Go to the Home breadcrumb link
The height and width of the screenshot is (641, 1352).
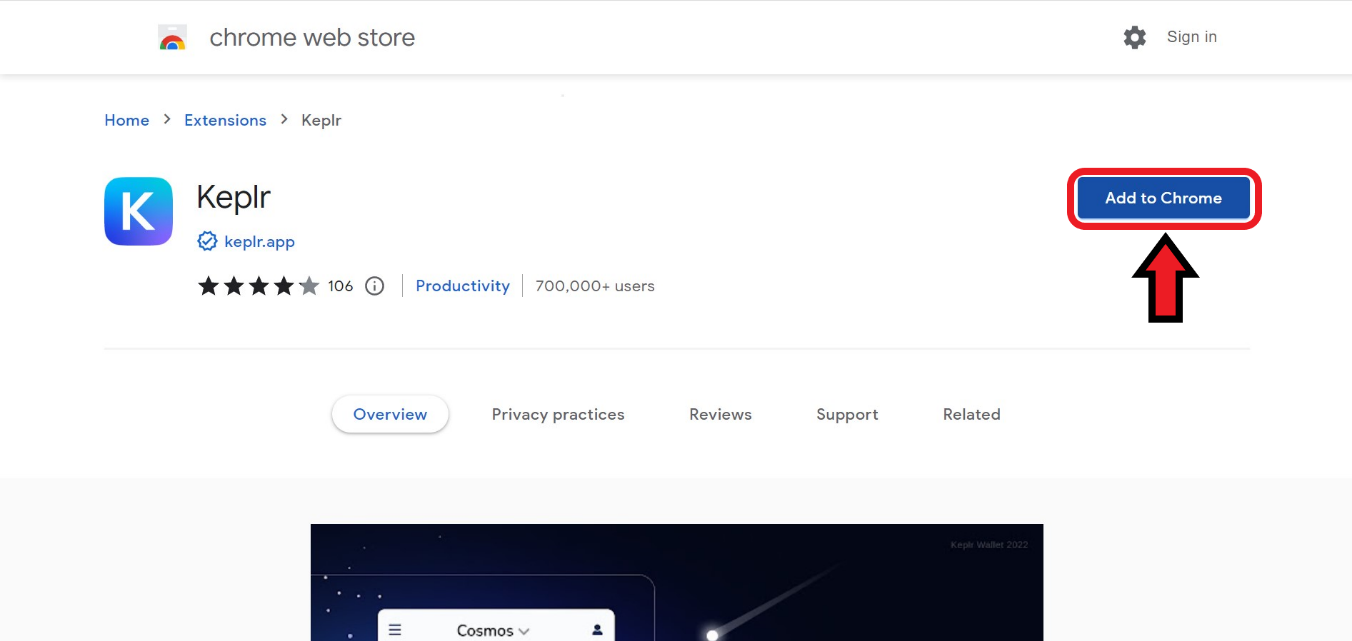127,120
